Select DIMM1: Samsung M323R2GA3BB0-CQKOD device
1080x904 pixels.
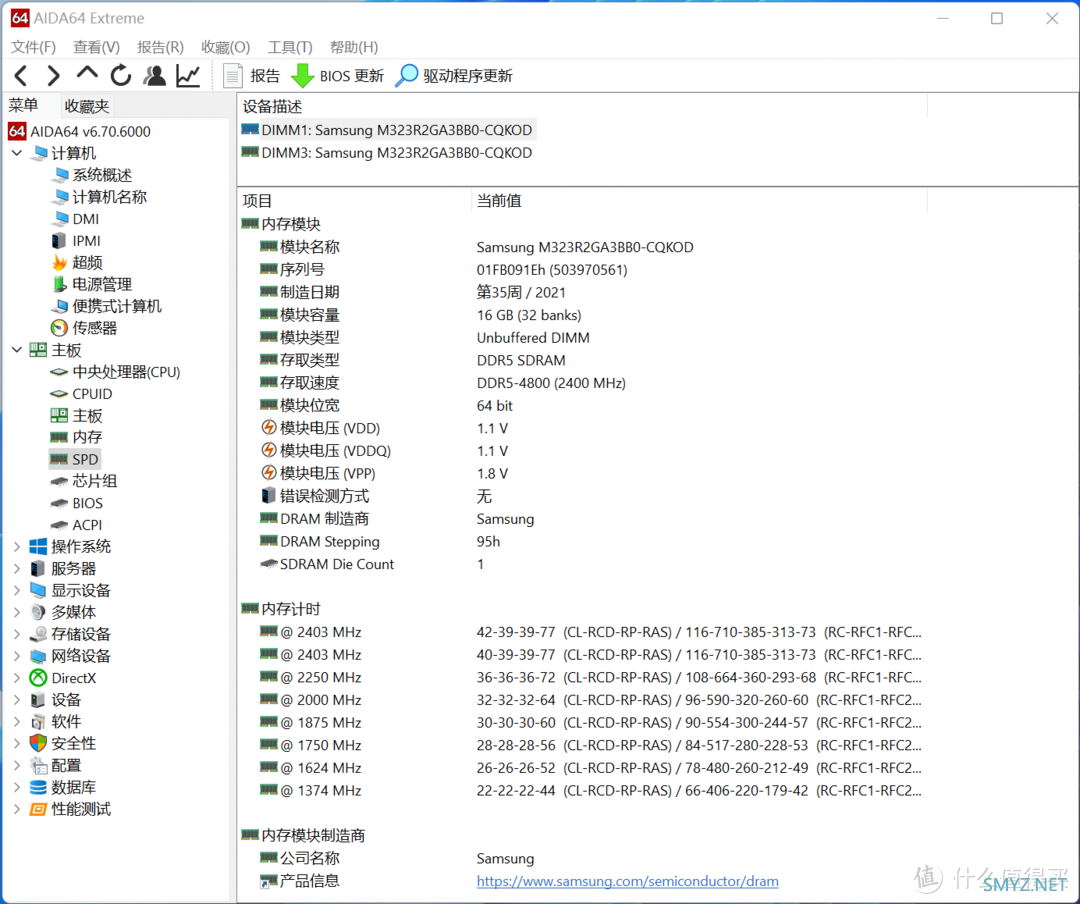coord(387,130)
